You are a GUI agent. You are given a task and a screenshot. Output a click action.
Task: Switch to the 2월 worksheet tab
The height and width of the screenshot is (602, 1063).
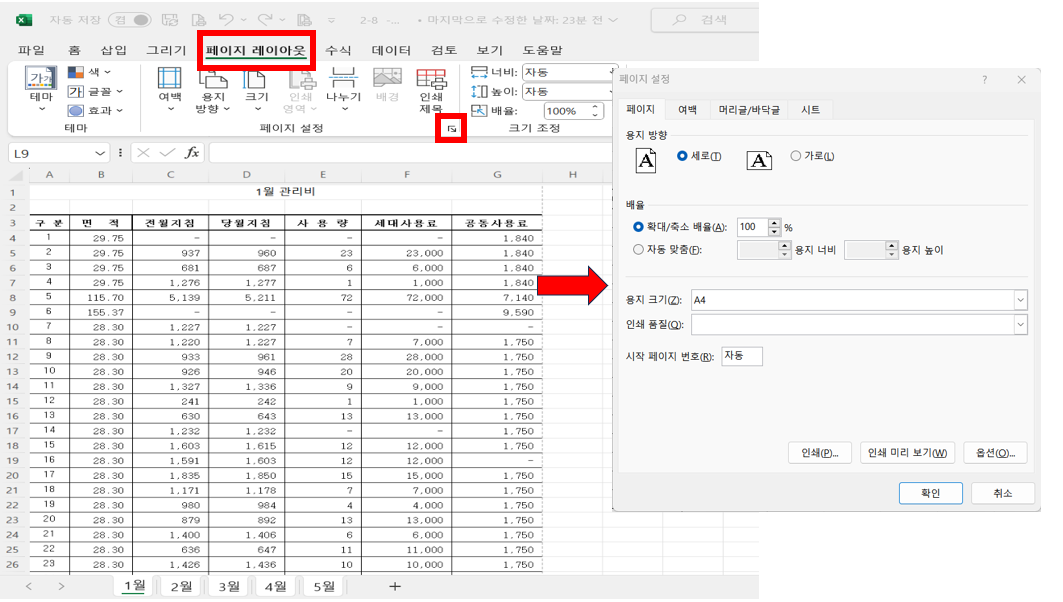point(181,586)
